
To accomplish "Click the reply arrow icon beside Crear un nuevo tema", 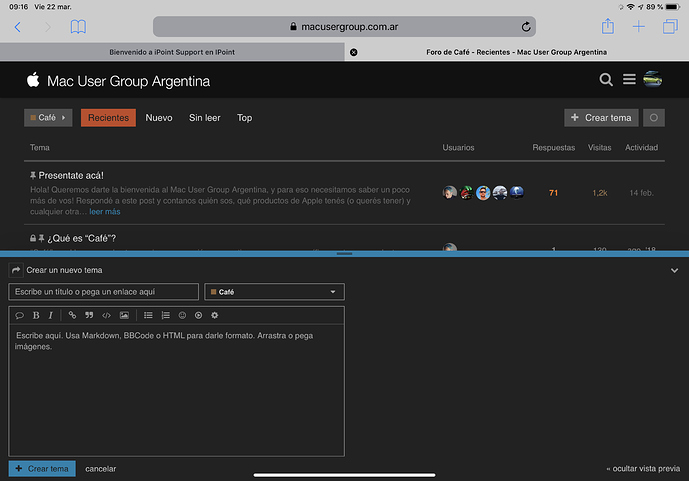I will [16, 270].
